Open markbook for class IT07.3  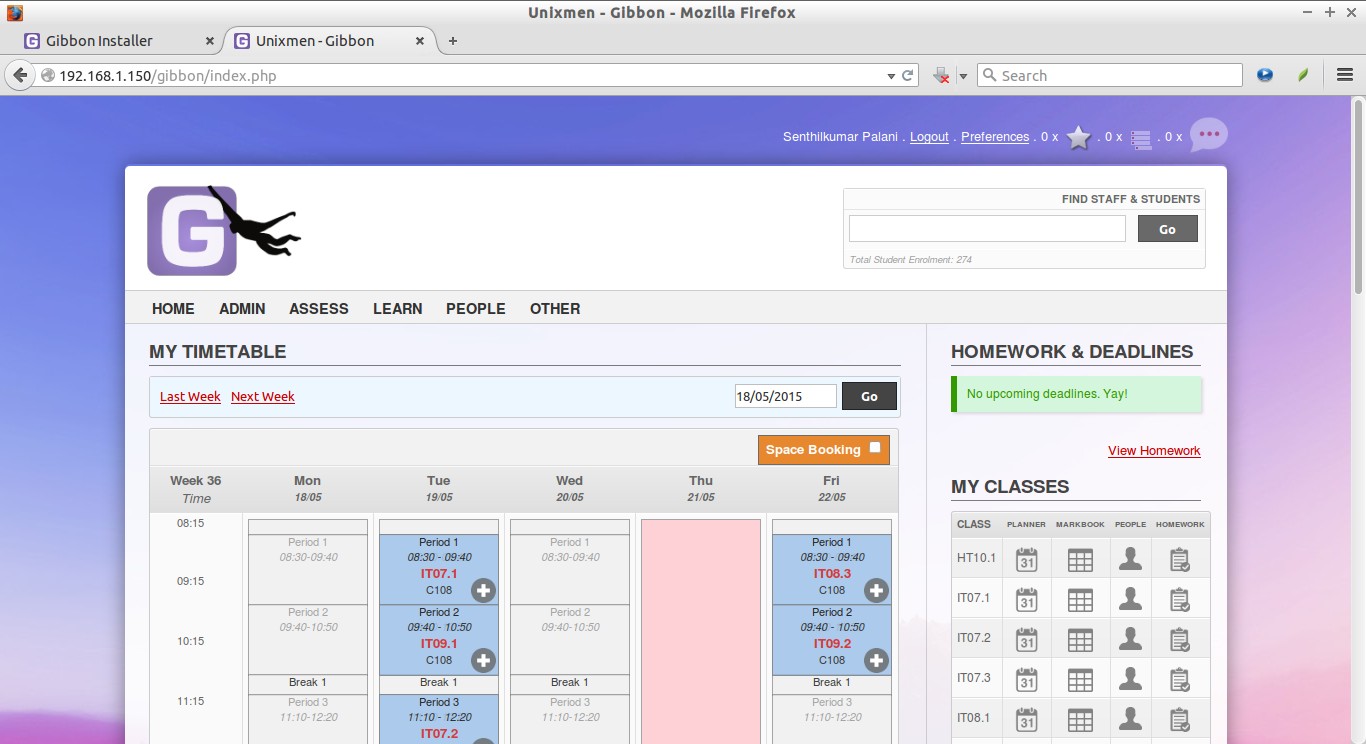[x=1080, y=679]
